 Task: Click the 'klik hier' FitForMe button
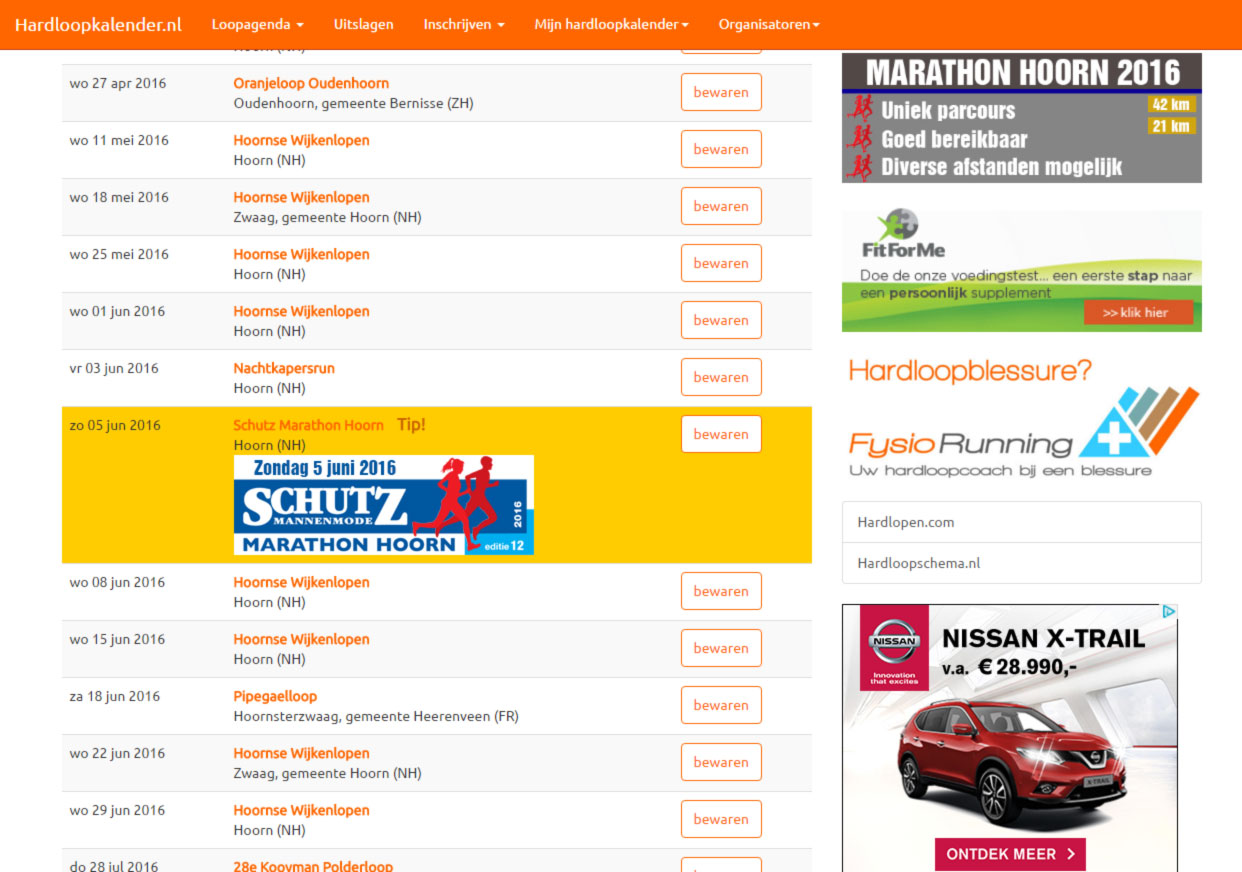point(1138,313)
